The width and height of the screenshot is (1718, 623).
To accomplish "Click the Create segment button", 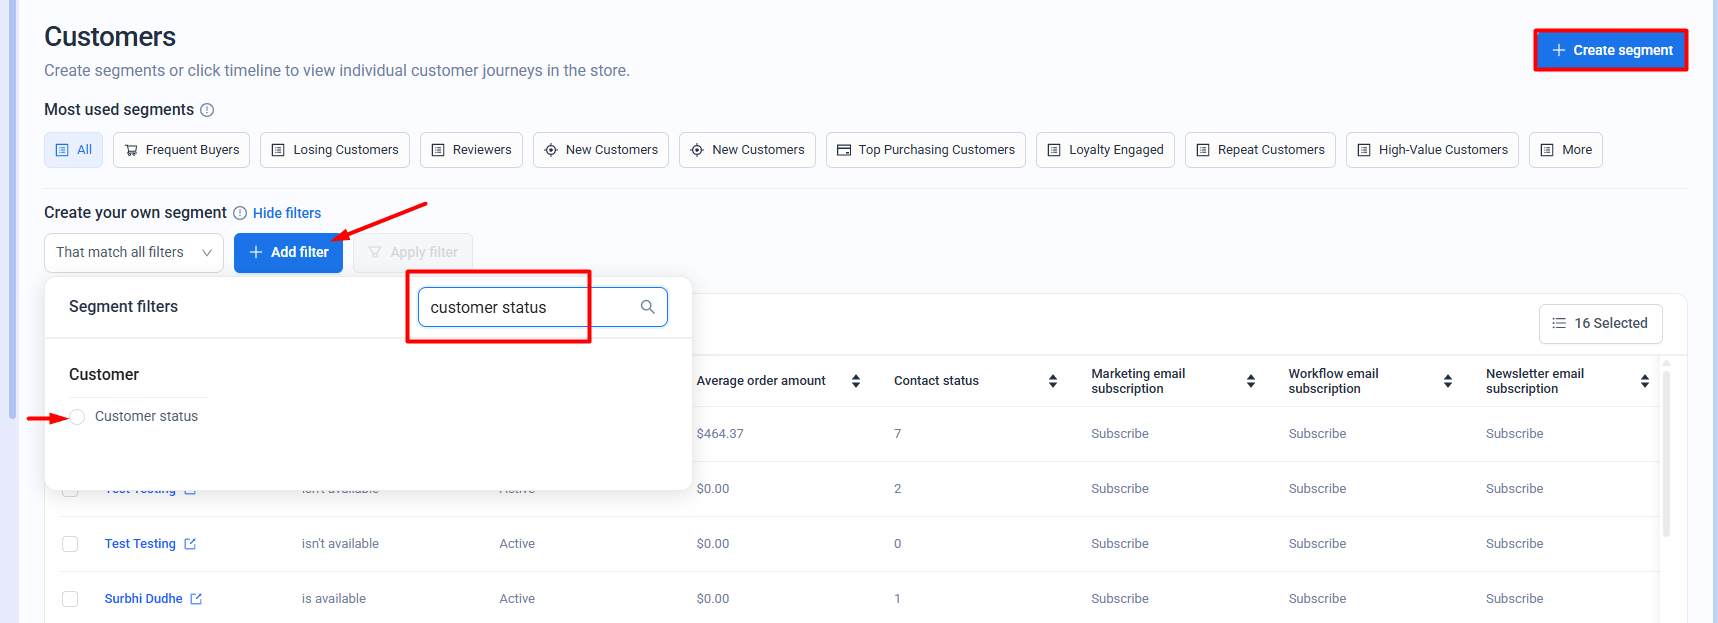I will [x=1610, y=50].
